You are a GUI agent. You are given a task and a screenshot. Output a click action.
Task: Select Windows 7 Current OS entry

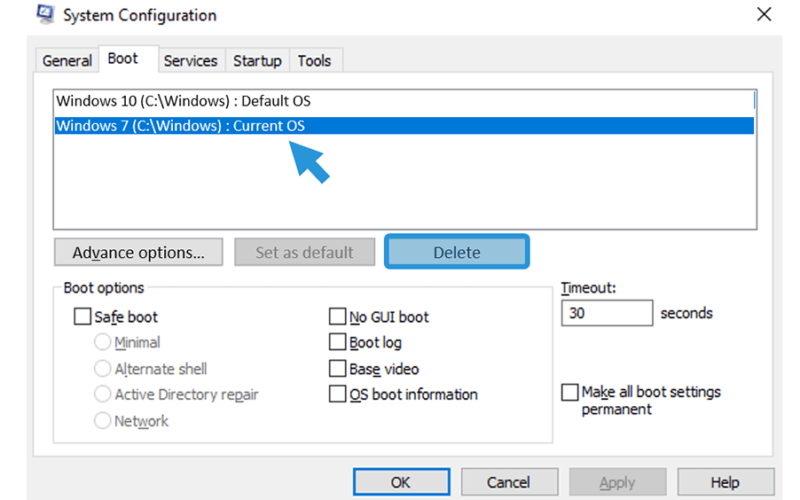(404, 126)
